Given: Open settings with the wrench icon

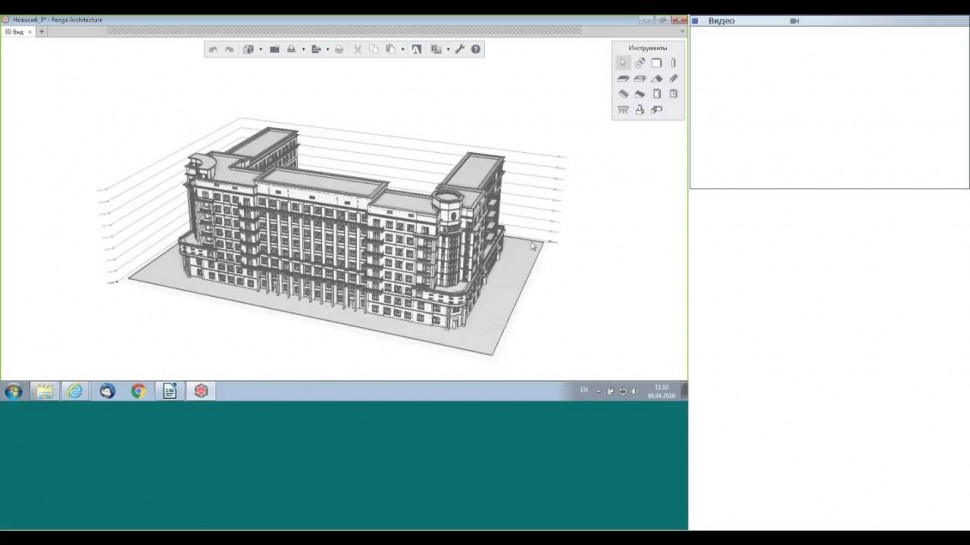Looking at the screenshot, I should [x=459, y=49].
